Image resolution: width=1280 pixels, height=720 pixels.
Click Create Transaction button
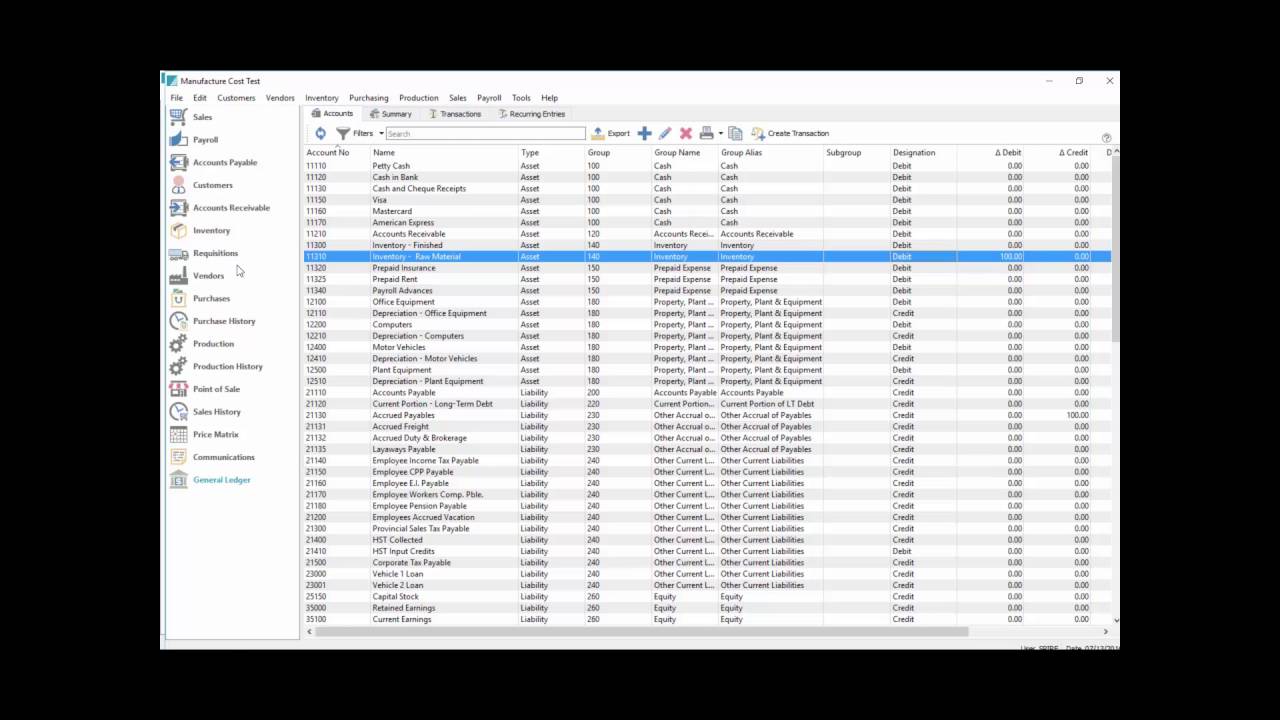point(790,133)
